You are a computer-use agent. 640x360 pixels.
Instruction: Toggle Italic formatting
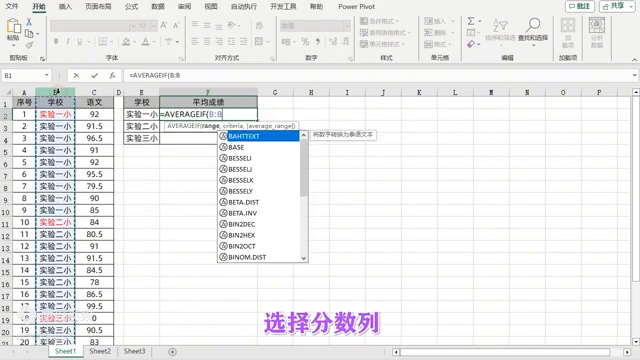pyautogui.click(x=68, y=42)
